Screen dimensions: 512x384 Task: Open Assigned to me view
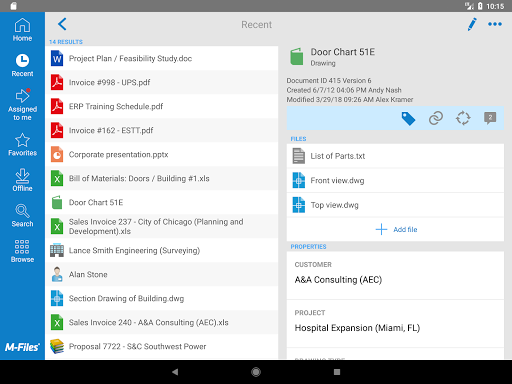[22, 105]
